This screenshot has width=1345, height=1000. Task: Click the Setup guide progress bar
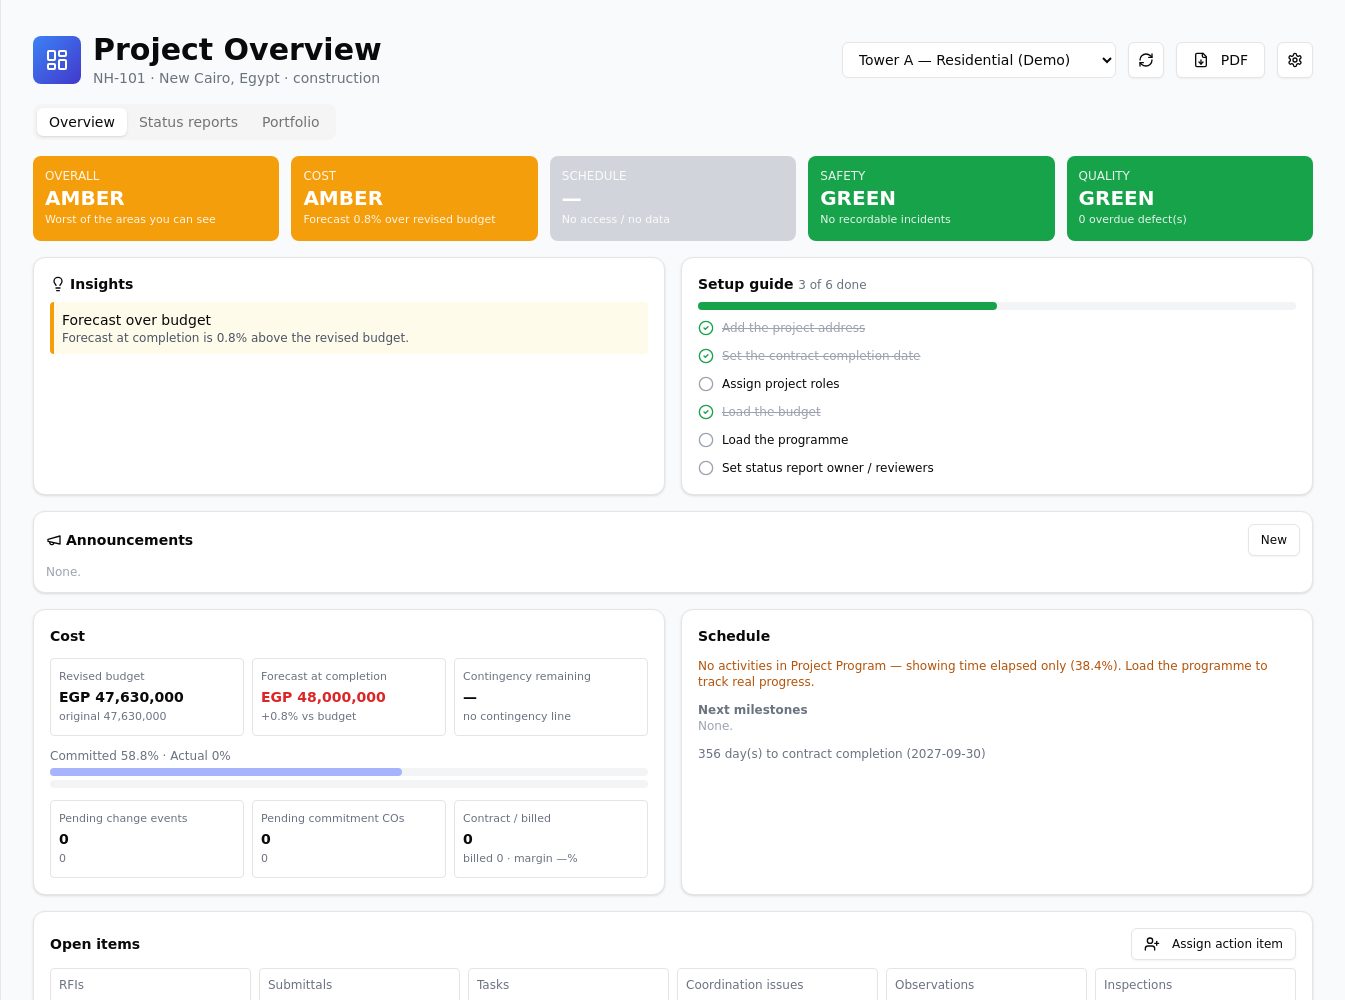pyautogui.click(x=997, y=306)
